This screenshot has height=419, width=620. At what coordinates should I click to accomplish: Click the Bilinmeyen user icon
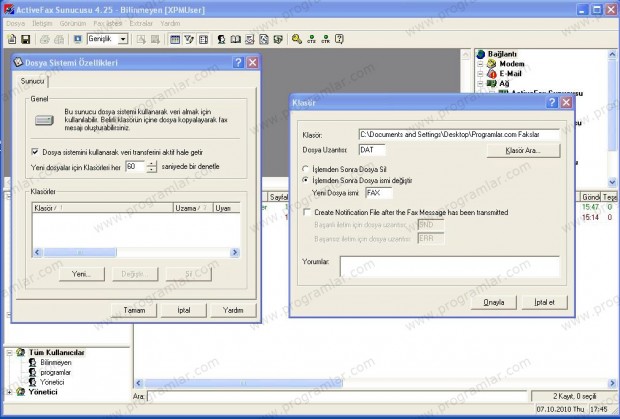tap(32, 362)
